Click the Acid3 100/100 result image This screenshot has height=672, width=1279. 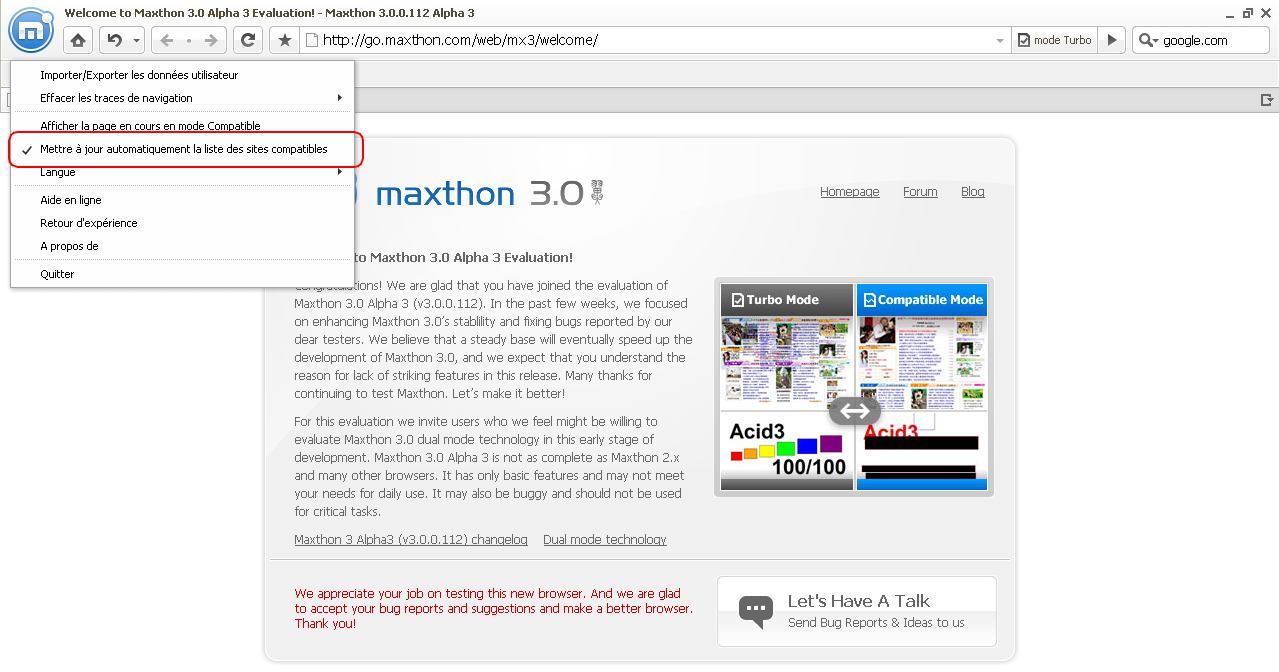[x=787, y=451]
